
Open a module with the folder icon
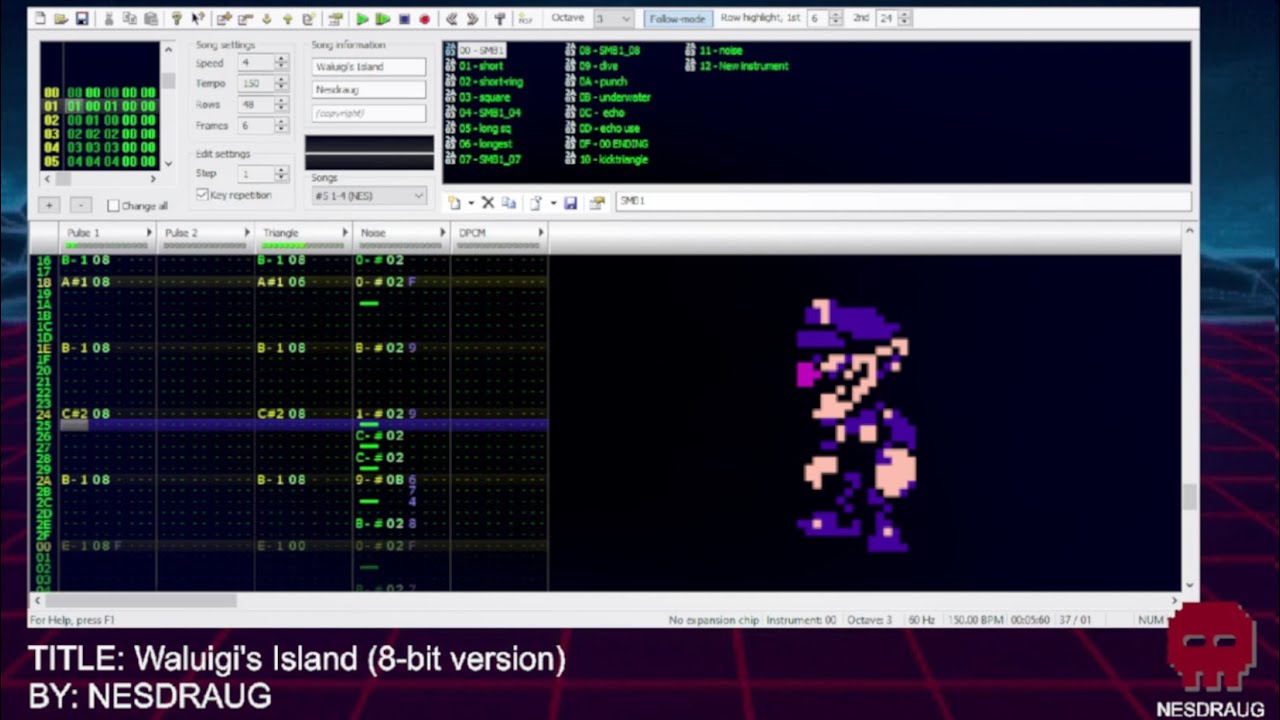(x=61, y=19)
